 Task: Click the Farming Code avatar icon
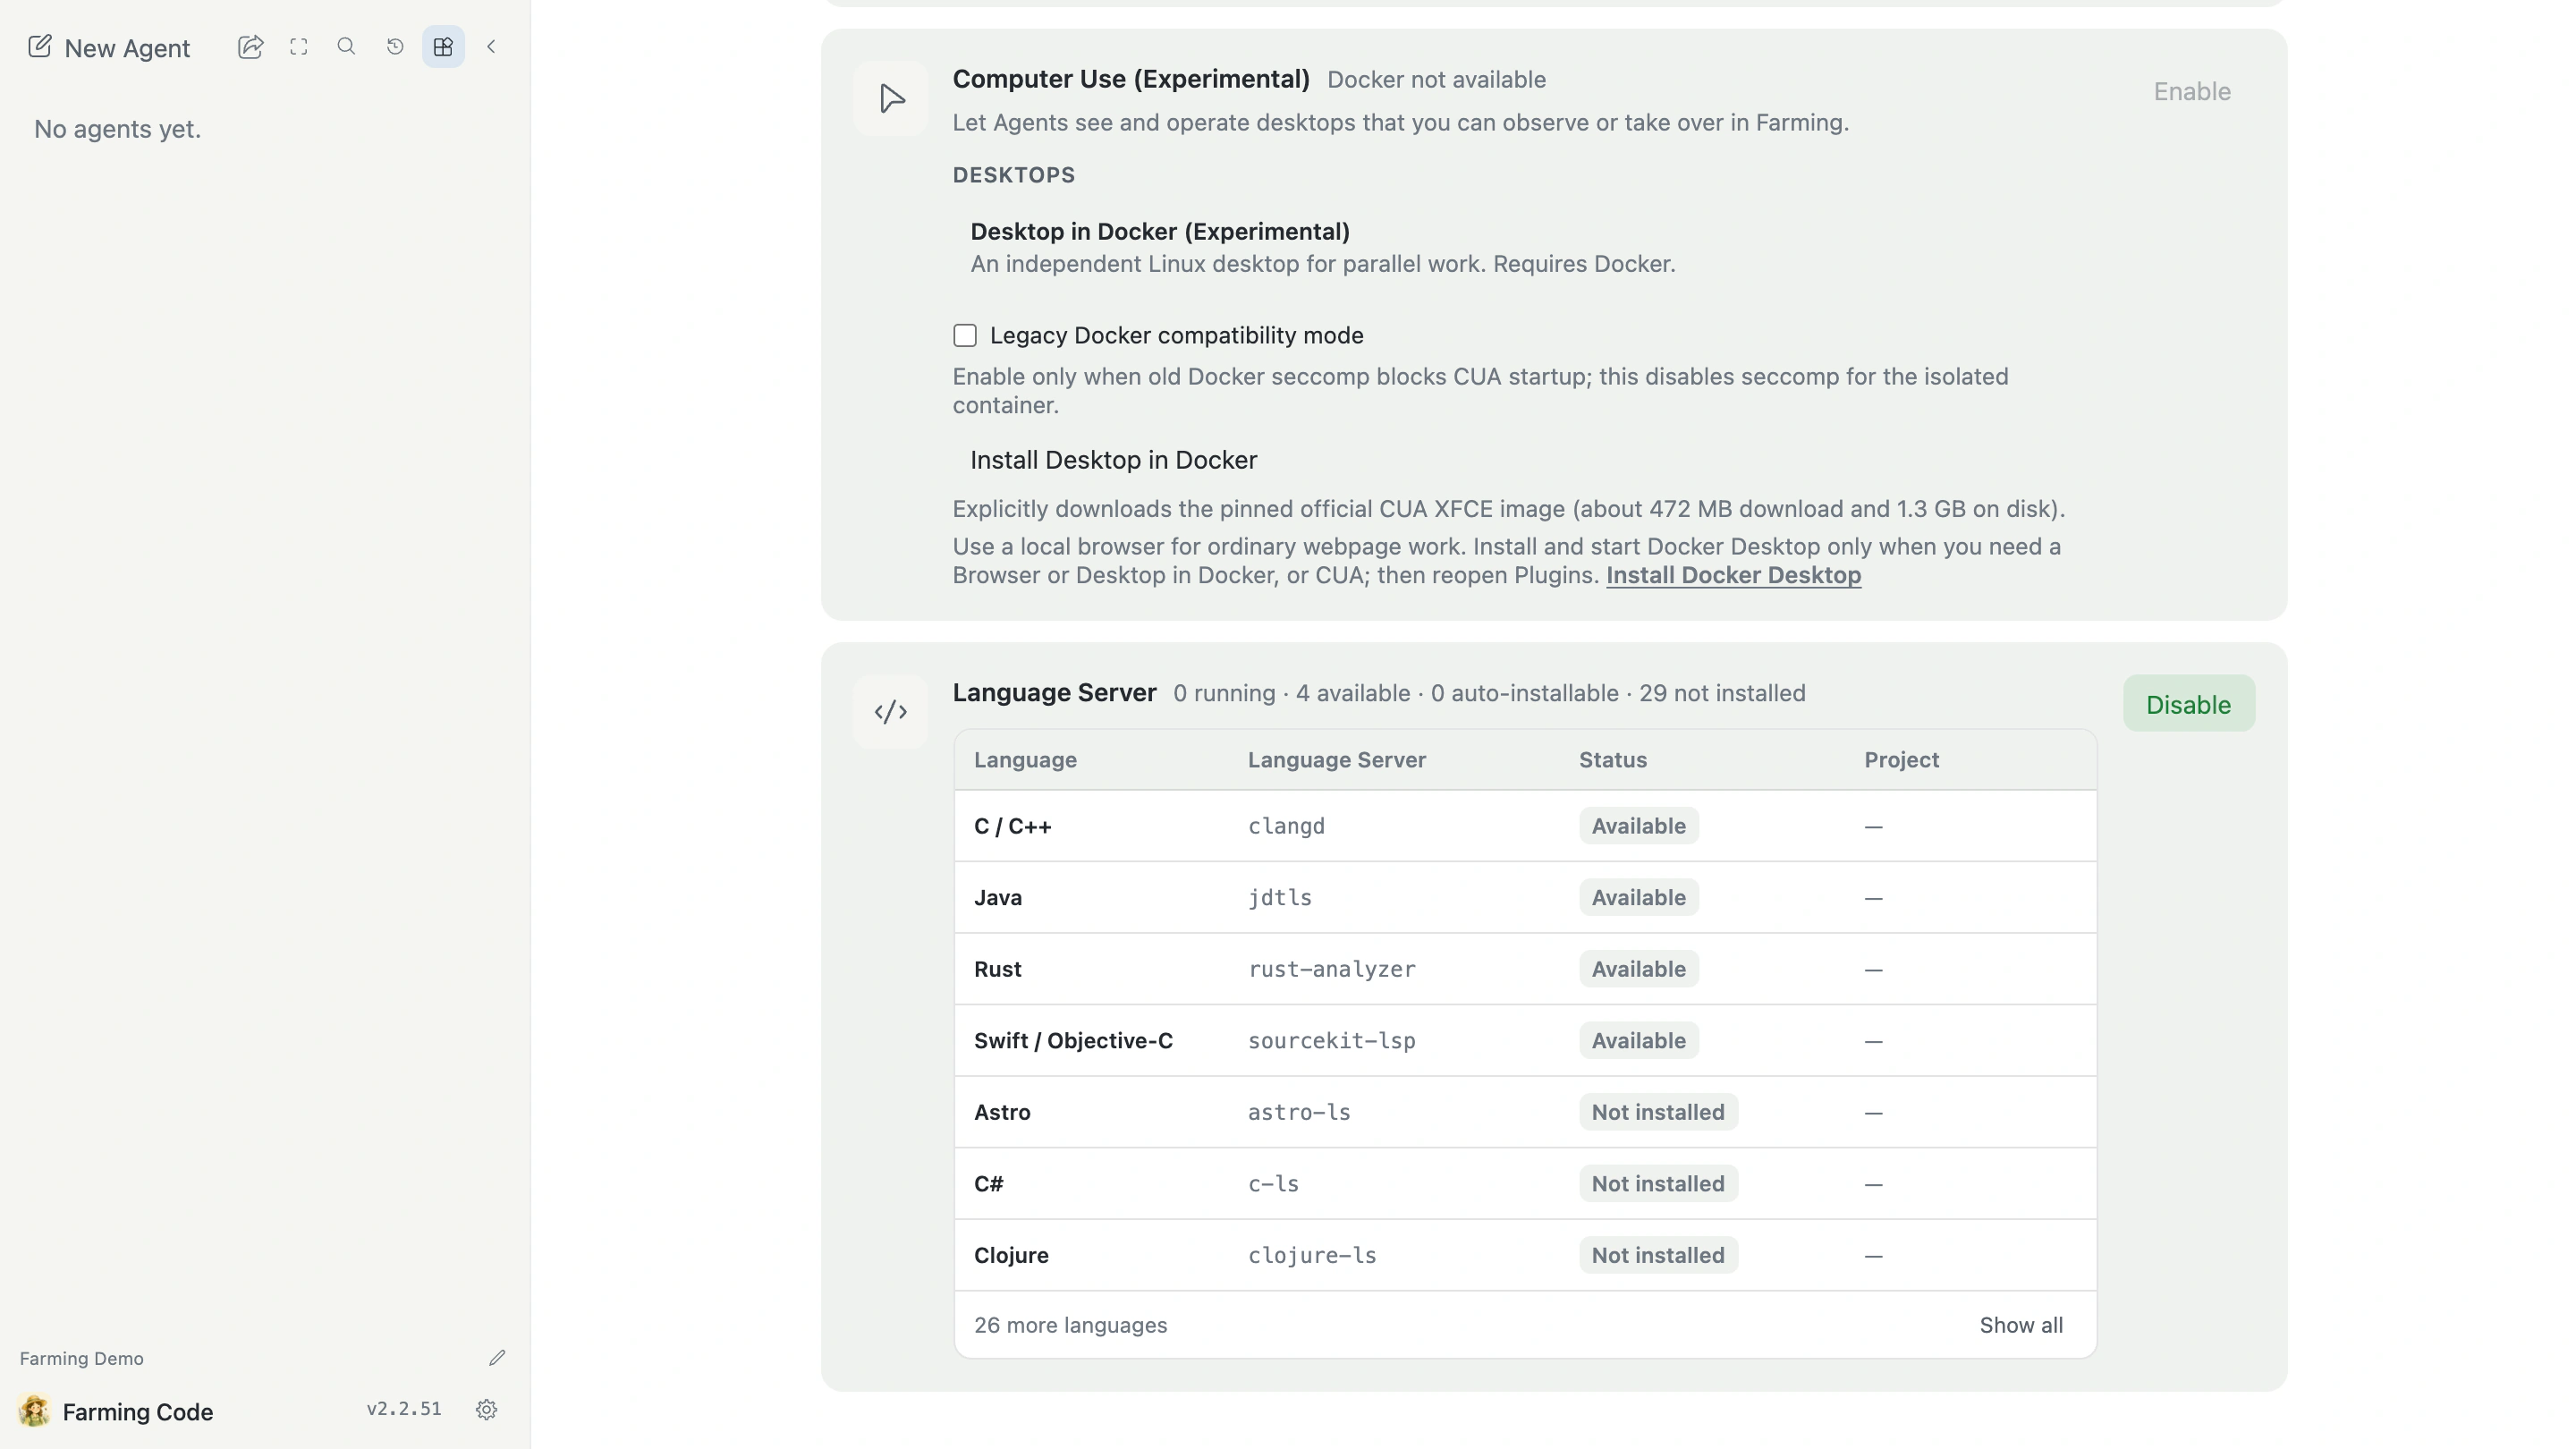pos(34,1411)
